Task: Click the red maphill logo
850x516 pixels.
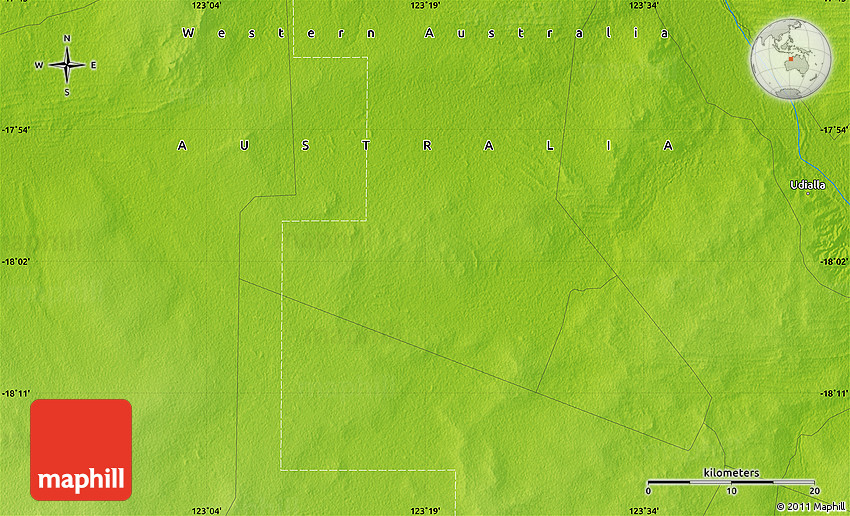Action: pos(81,450)
